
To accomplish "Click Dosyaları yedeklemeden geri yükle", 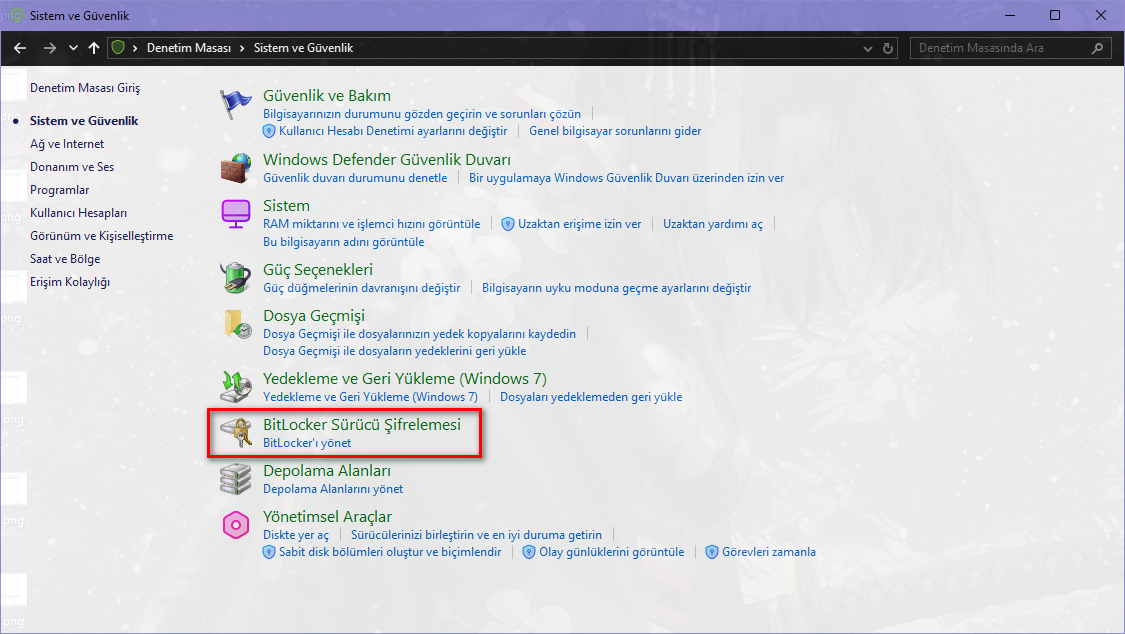I will click(590, 397).
